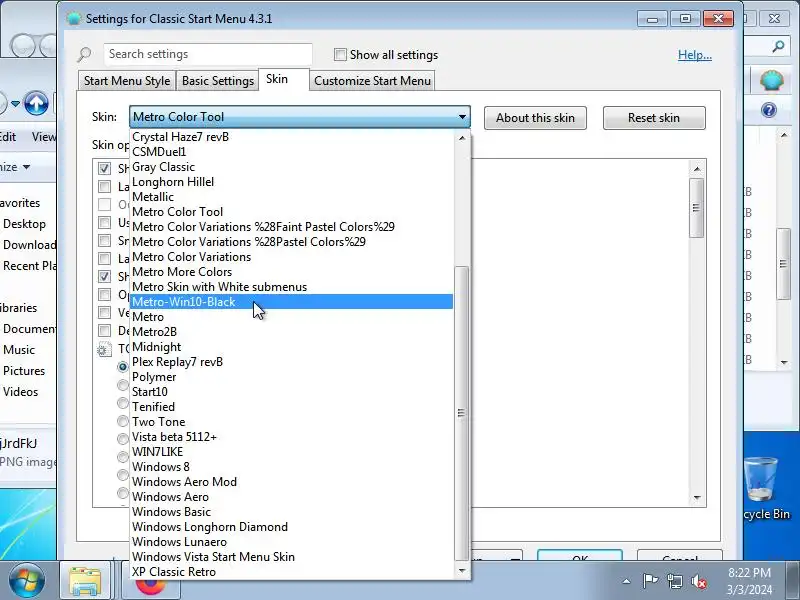Toggle the sixth skin option checkbox
This screenshot has width=800, height=600.
105,259
